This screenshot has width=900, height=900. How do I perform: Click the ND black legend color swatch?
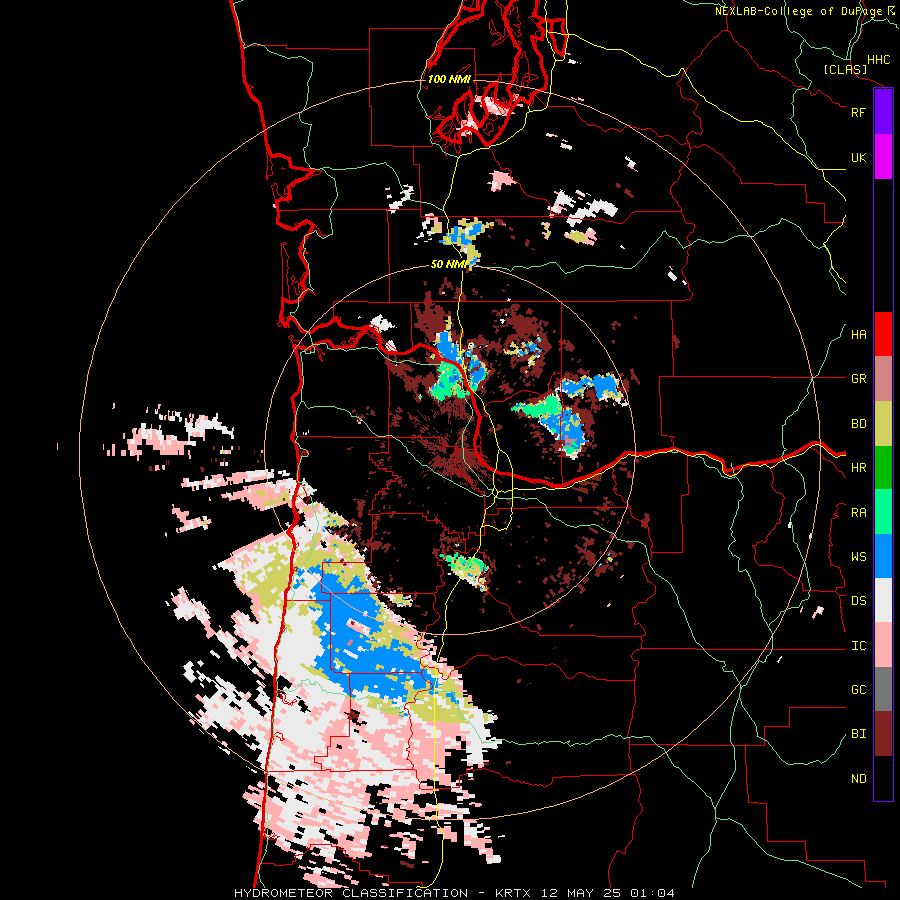[x=883, y=778]
